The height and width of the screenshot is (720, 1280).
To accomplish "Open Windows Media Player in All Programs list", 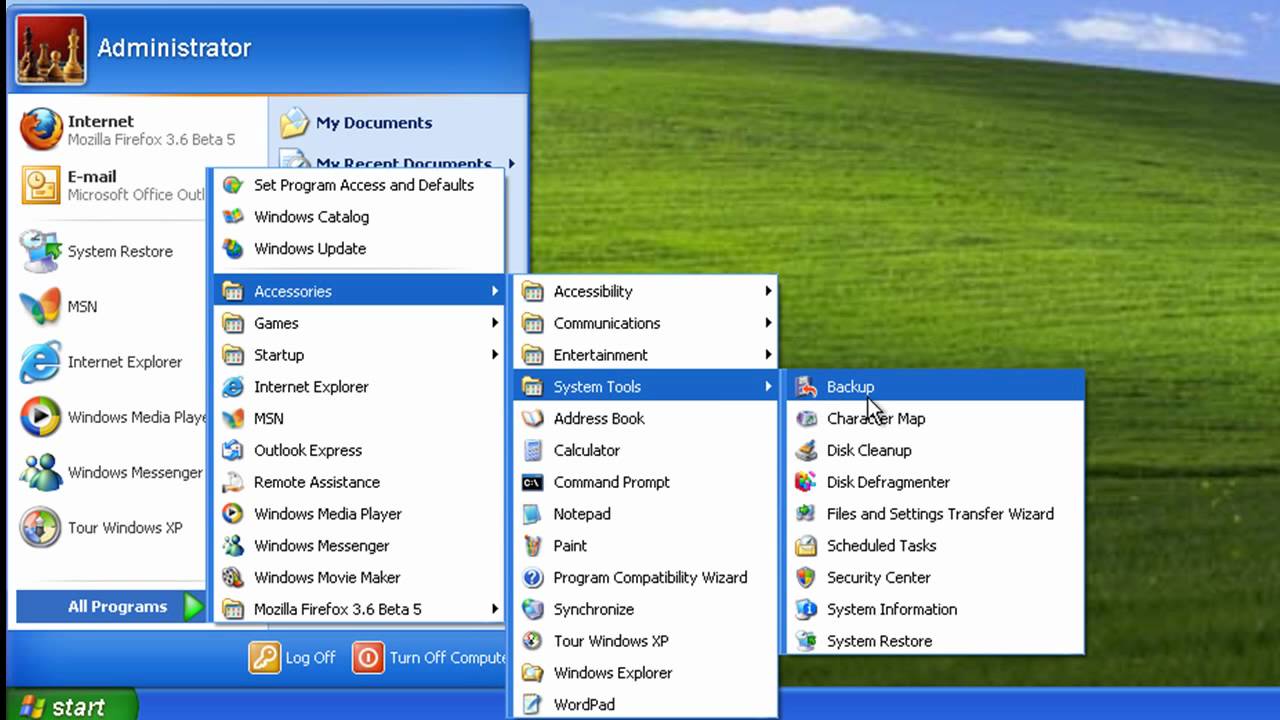I will click(359, 514).
